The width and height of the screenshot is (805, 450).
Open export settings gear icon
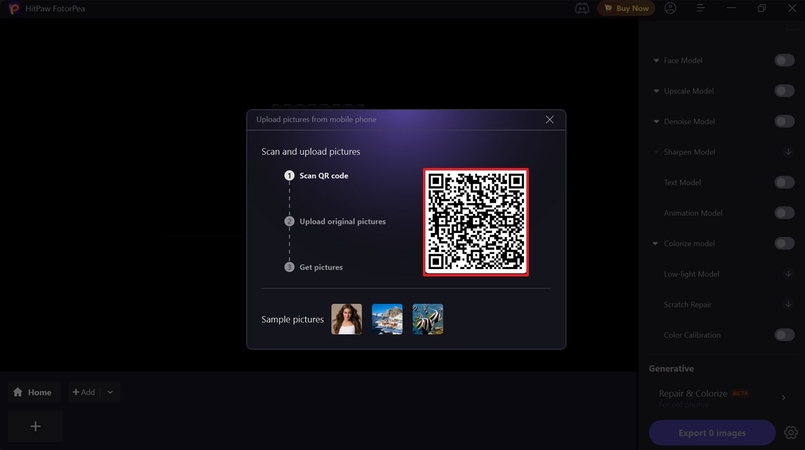tap(791, 433)
